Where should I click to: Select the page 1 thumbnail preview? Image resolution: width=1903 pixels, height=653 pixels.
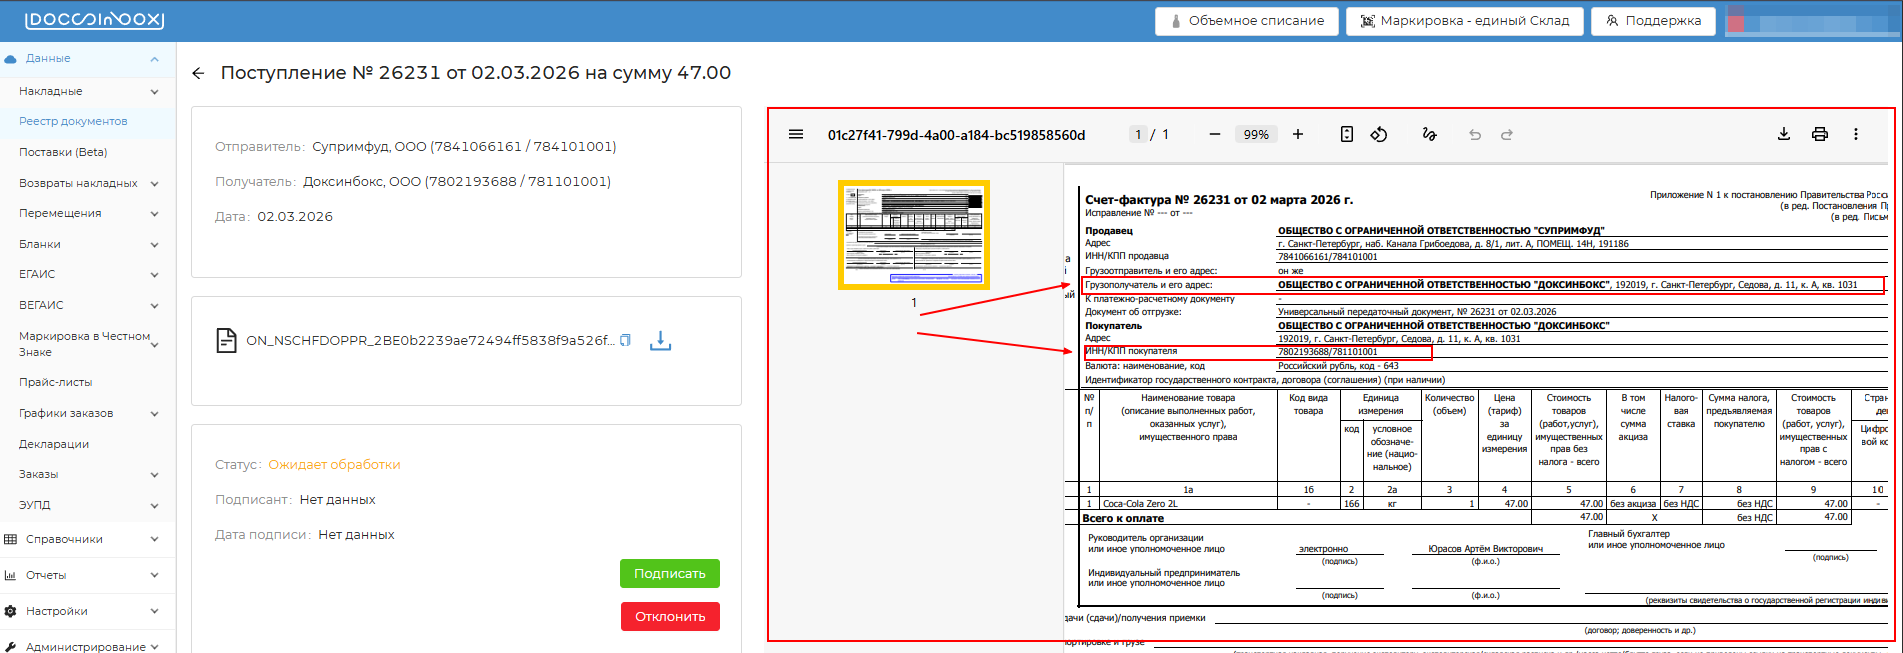coord(913,235)
